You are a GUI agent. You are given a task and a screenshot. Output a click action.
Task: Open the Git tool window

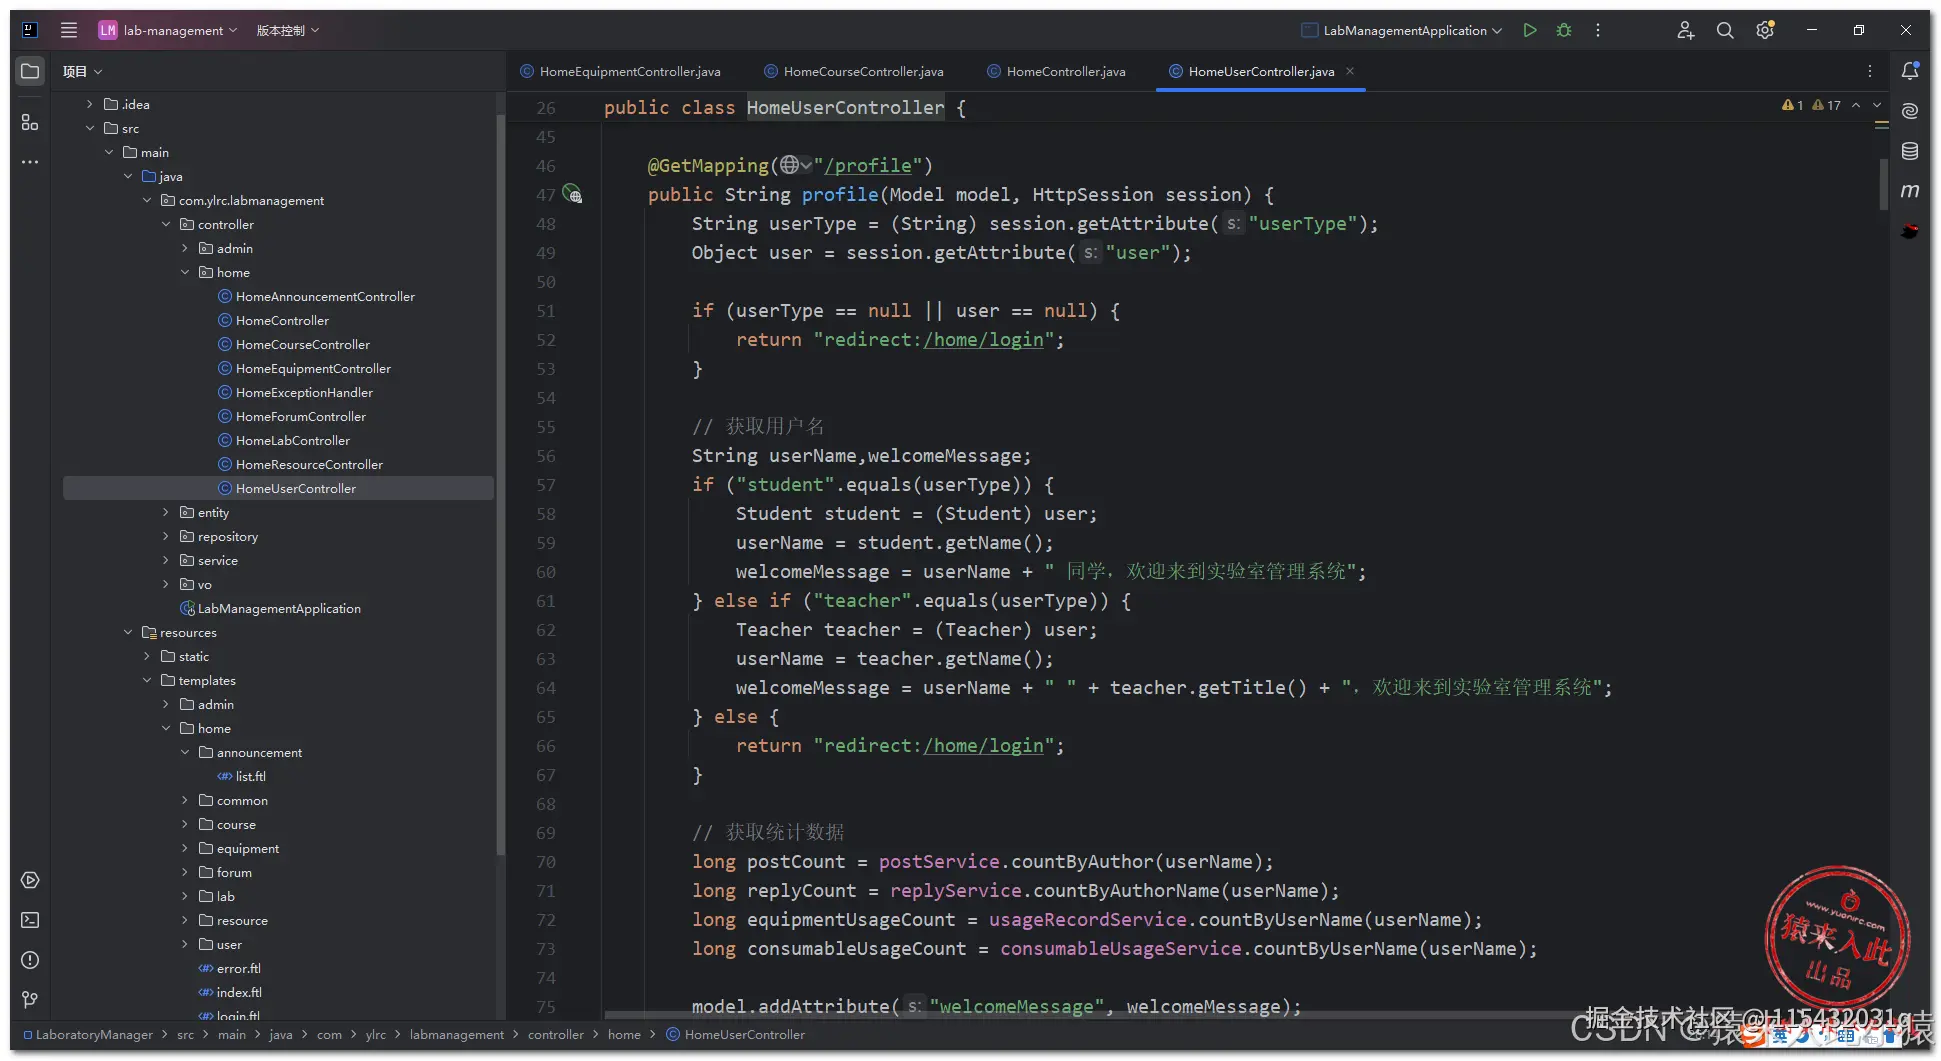[x=30, y=1000]
